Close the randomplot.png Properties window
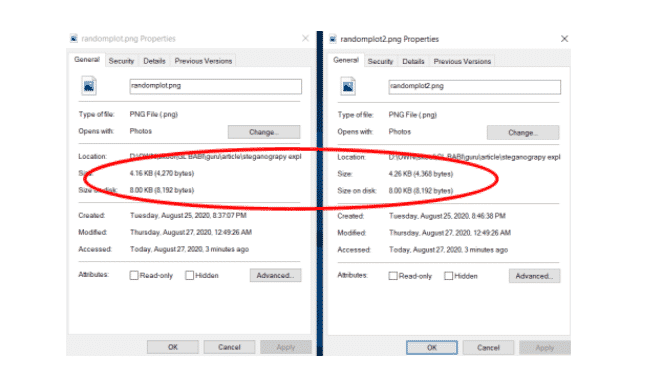Viewport: 658px width, 390px height. 306,39
